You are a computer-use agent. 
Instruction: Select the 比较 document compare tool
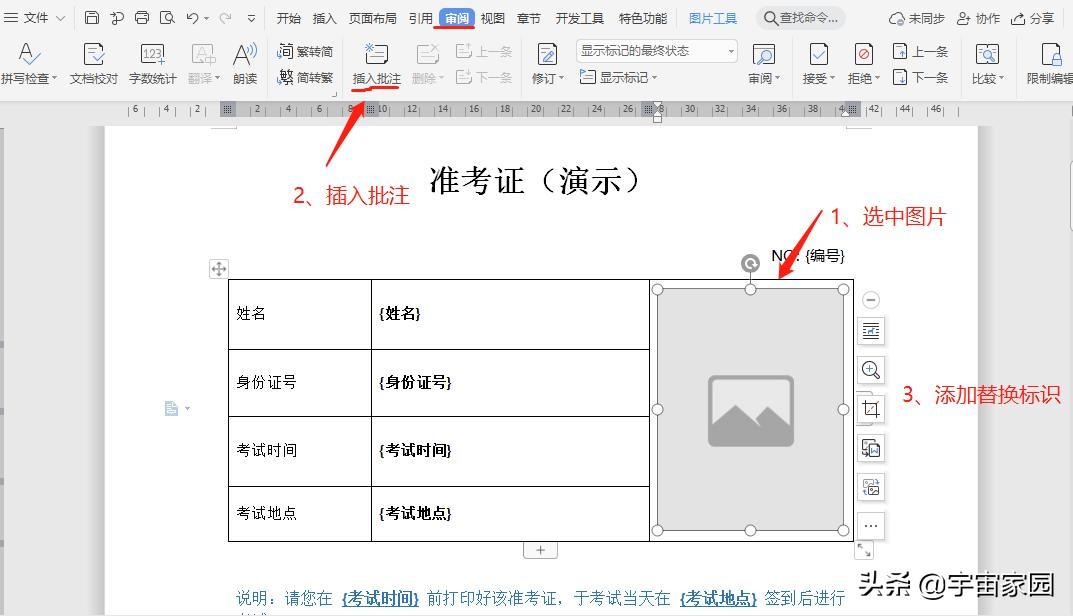click(x=987, y=62)
